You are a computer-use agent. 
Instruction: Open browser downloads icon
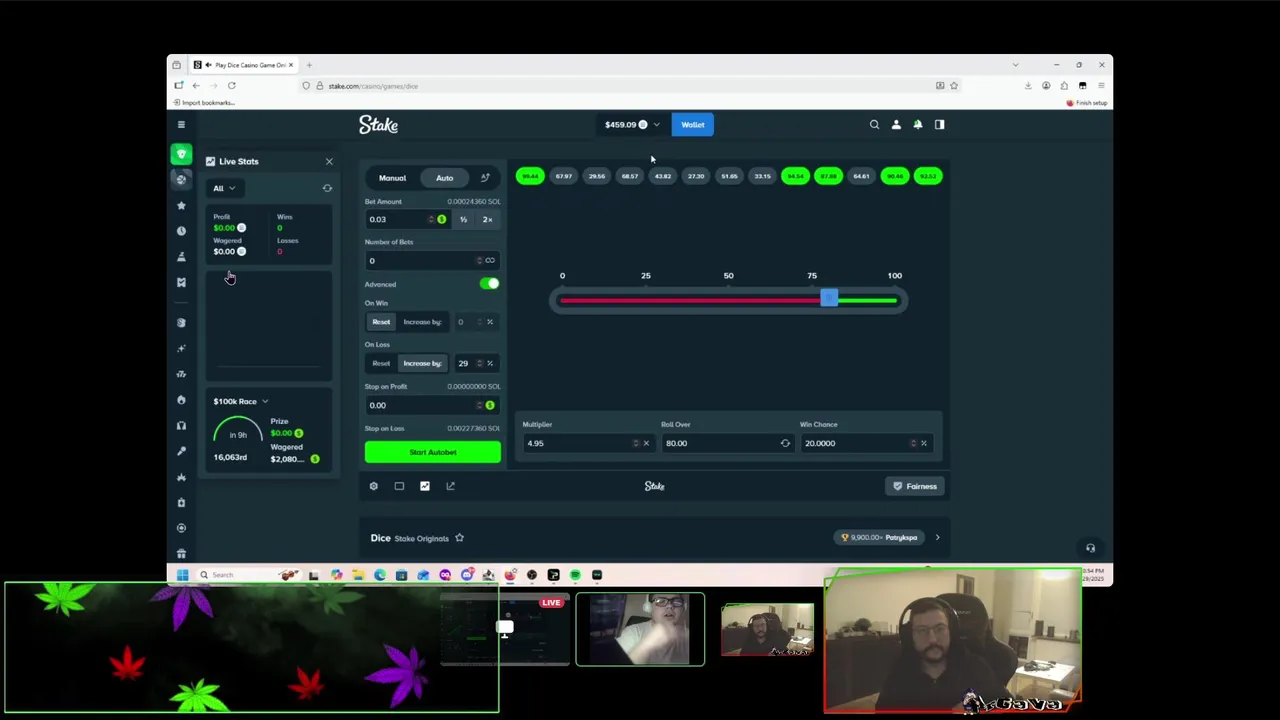tap(1028, 86)
